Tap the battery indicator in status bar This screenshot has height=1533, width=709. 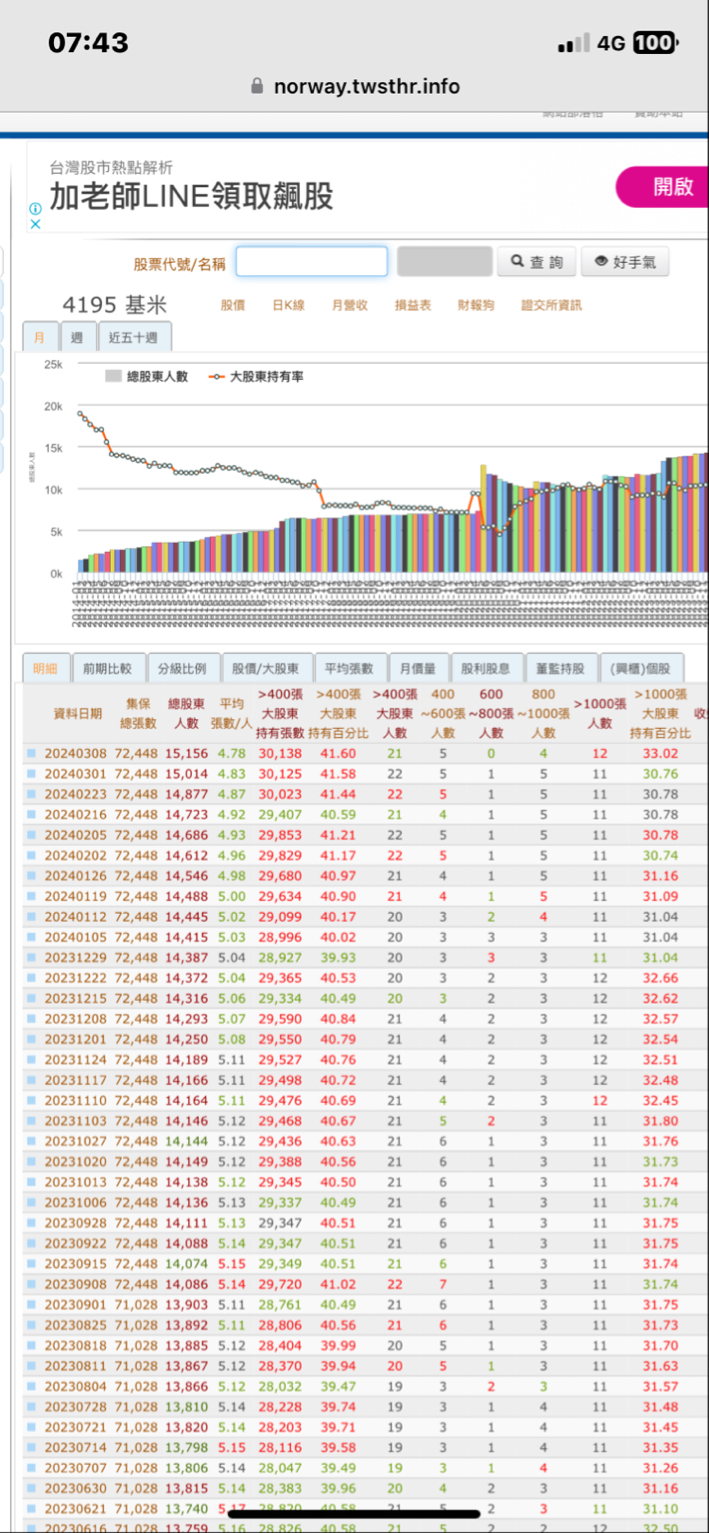pyautogui.click(x=654, y=43)
